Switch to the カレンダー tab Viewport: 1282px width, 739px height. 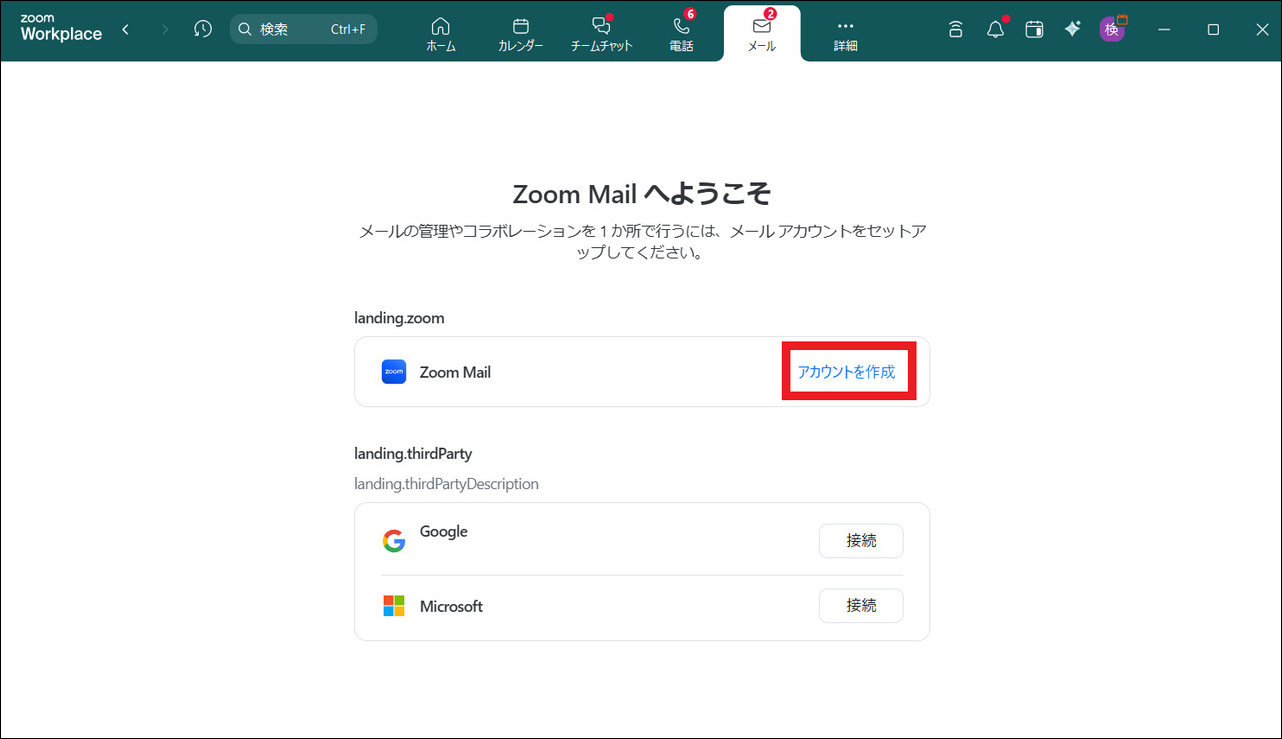click(521, 34)
